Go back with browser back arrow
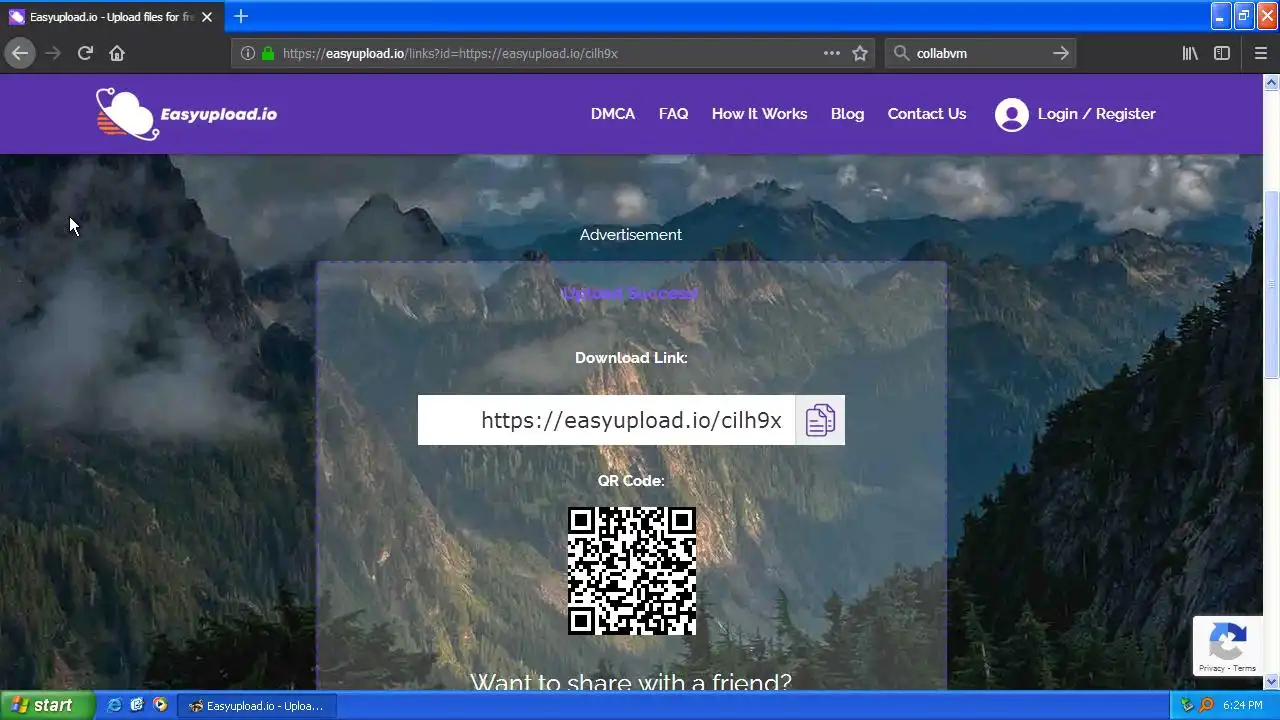The image size is (1280, 720). [x=20, y=53]
